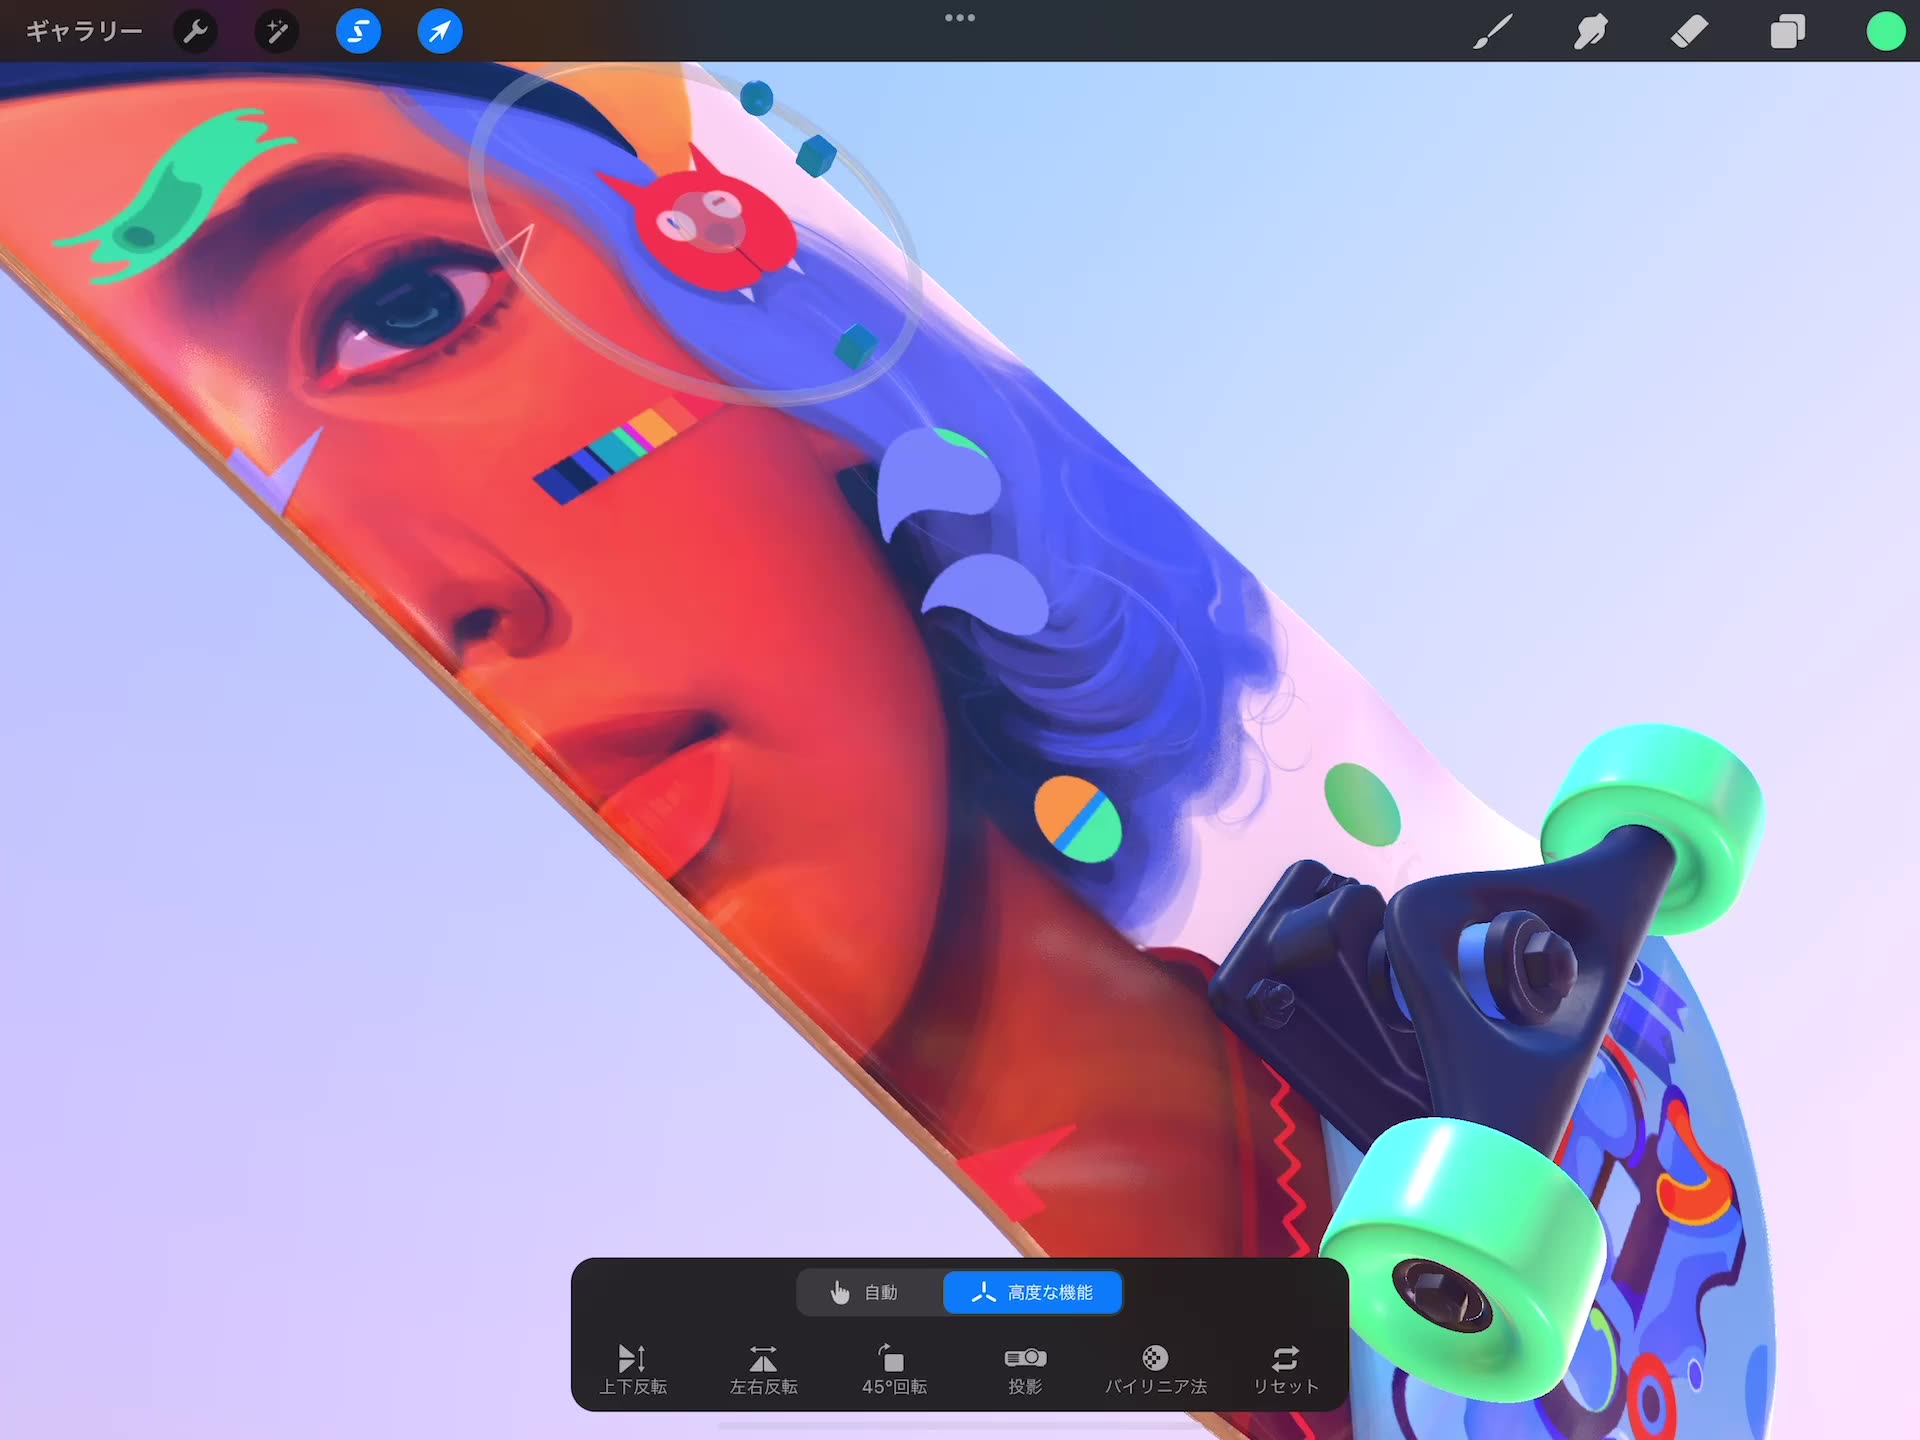Select the Brush tool
Image resolution: width=1920 pixels, height=1440 pixels.
1492,32
